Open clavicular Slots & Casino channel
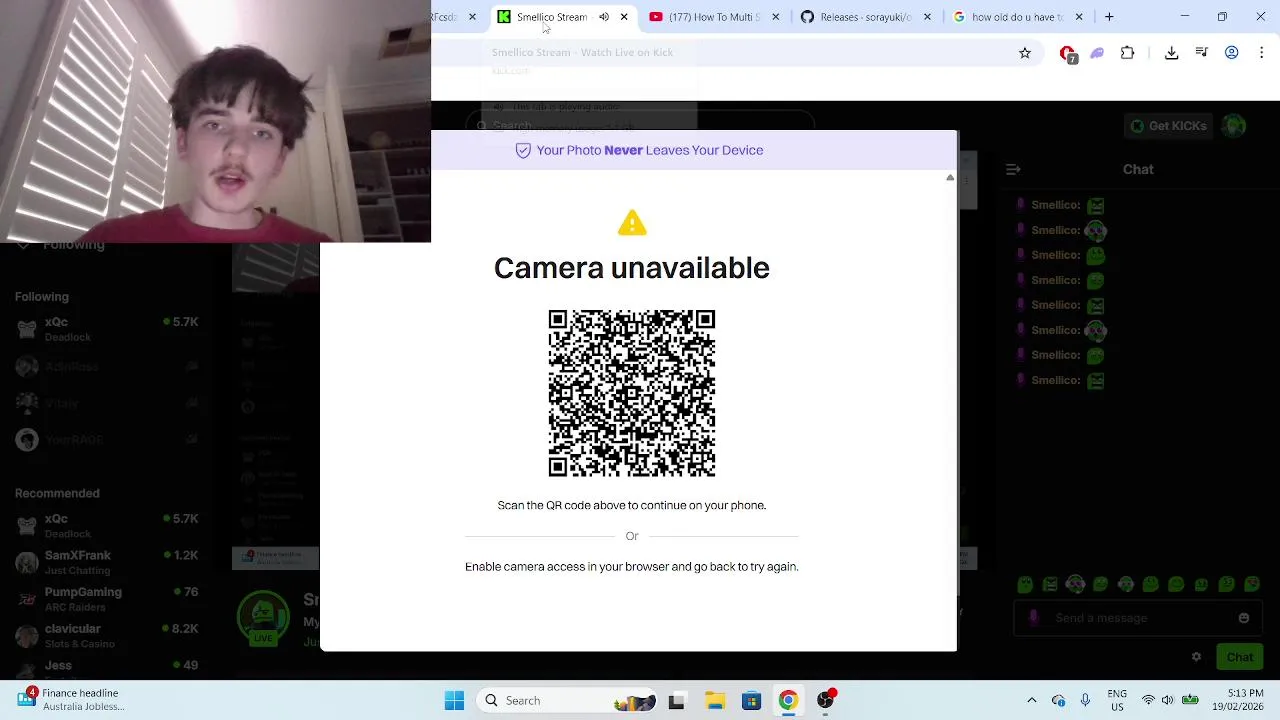This screenshot has height=720, width=1280. tap(107, 636)
